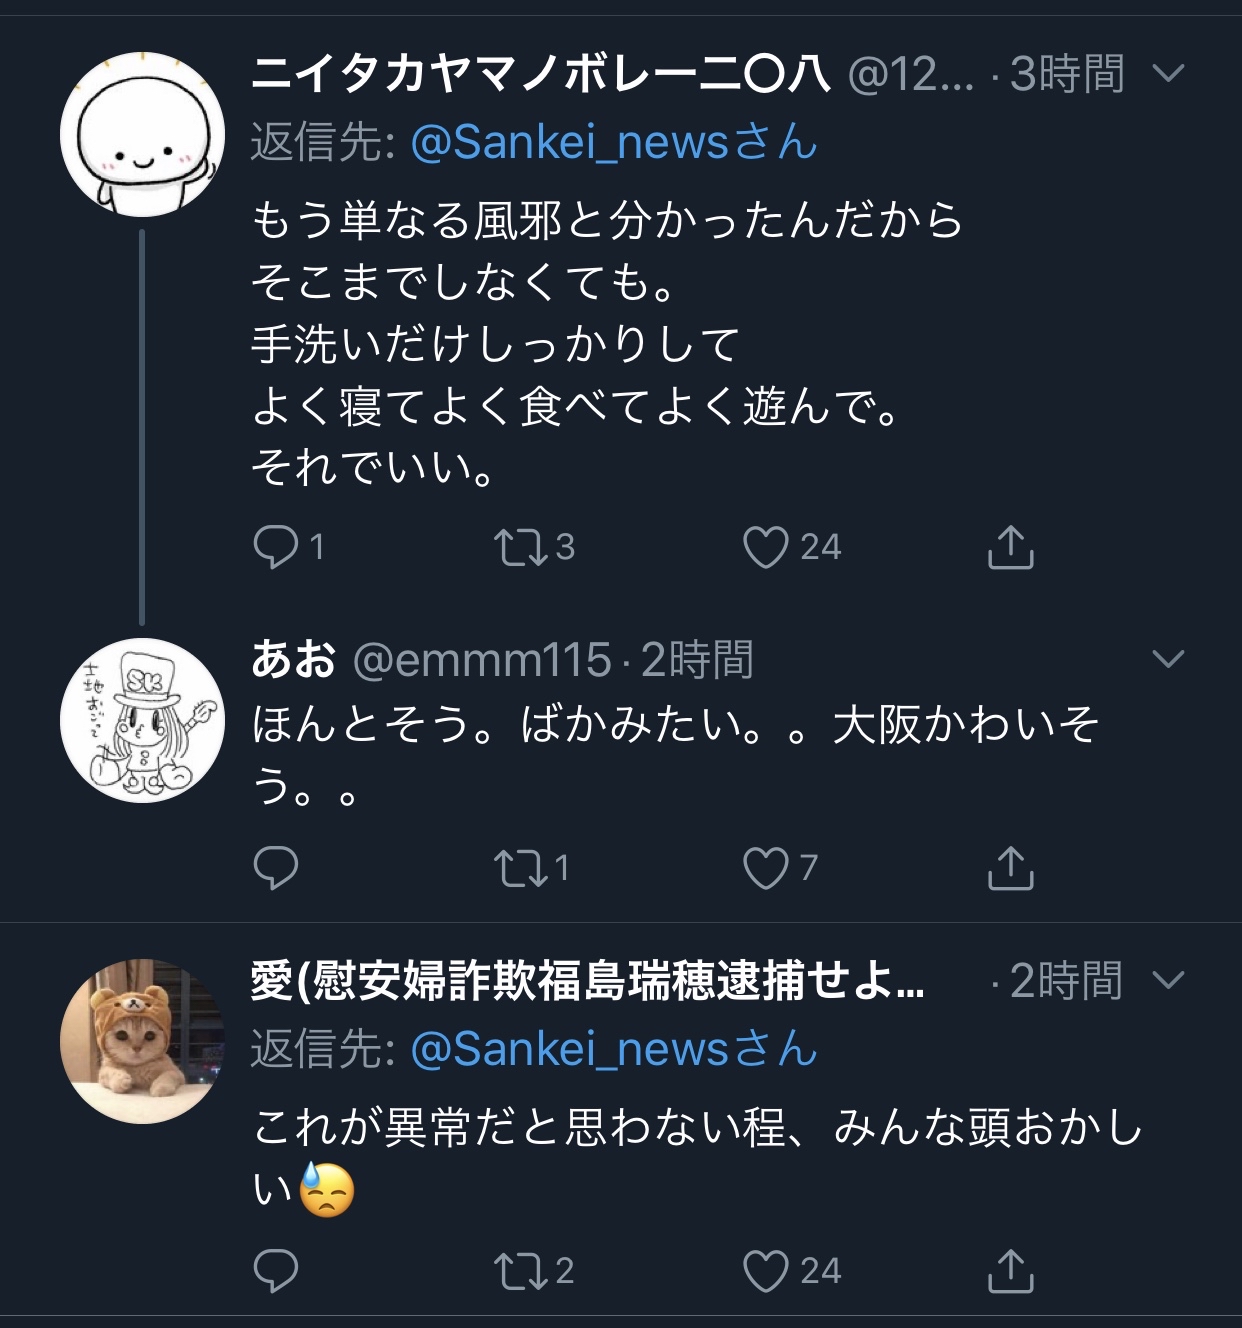The height and width of the screenshot is (1328, 1242).
Task: Like the これが異常だと思わない tweet
Action: point(766,1271)
